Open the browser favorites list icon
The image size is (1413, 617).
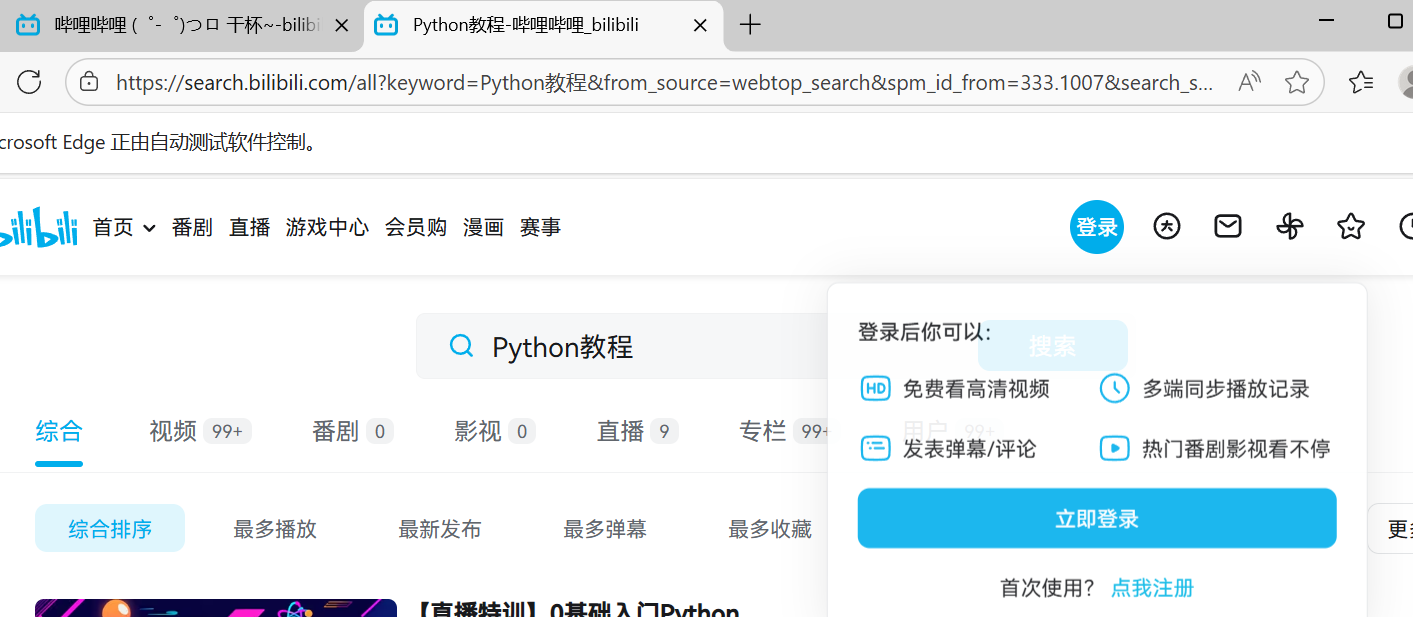[1361, 82]
